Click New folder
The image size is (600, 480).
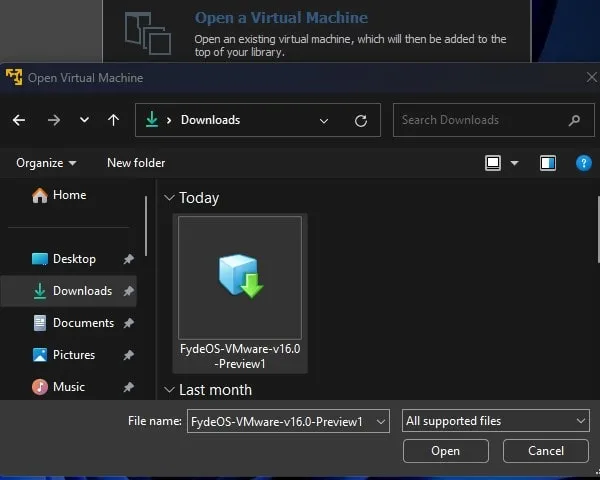(136, 163)
